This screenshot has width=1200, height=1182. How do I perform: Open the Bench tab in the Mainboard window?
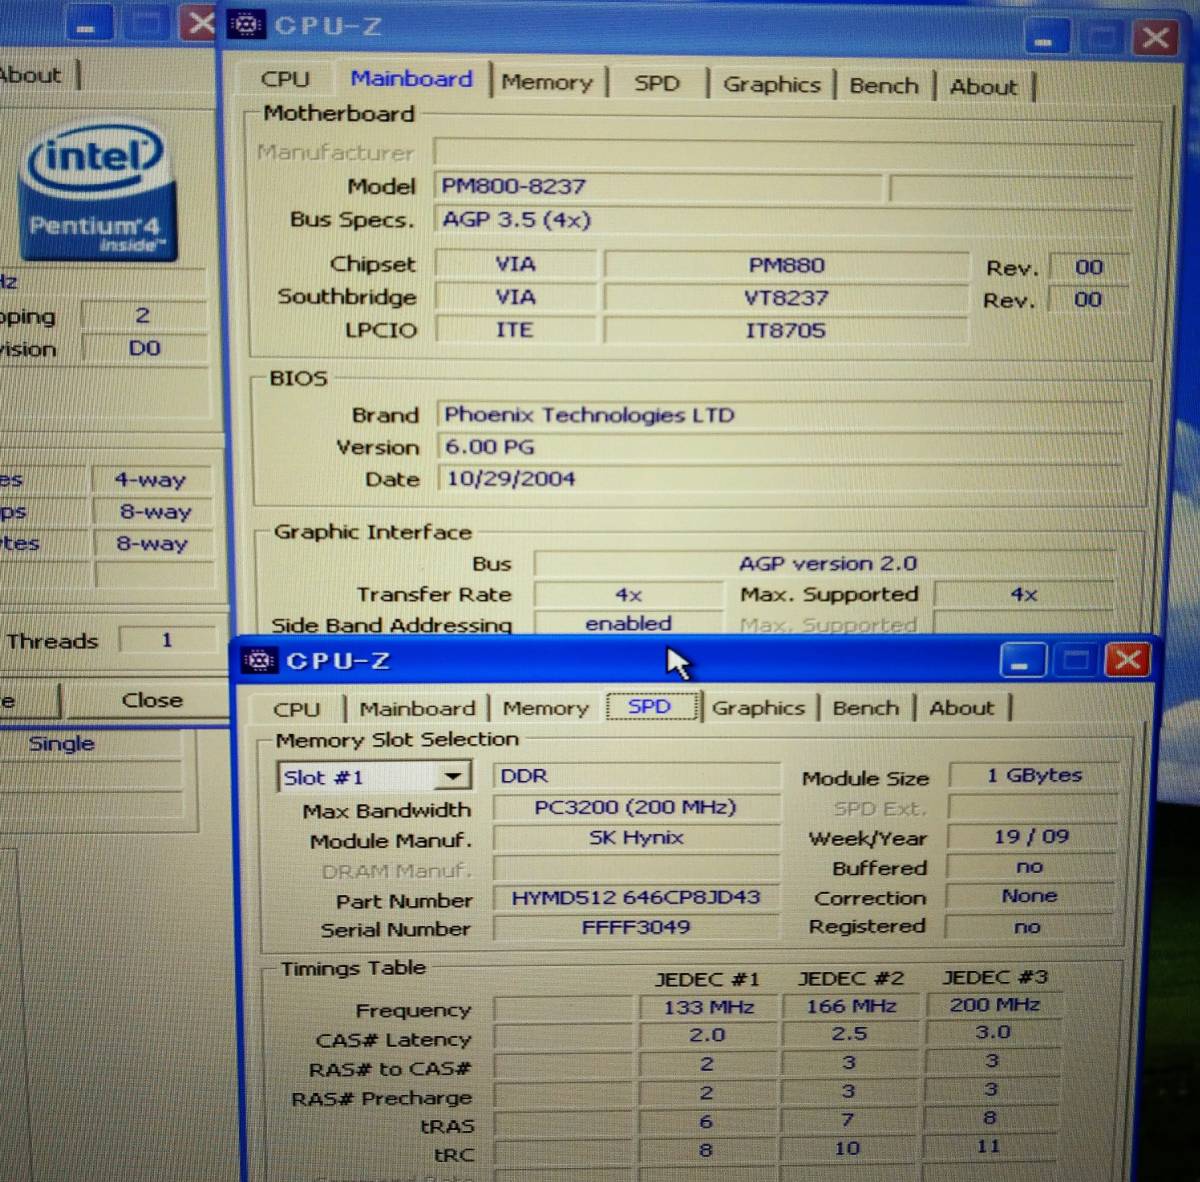pyautogui.click(x=884, y=86)
